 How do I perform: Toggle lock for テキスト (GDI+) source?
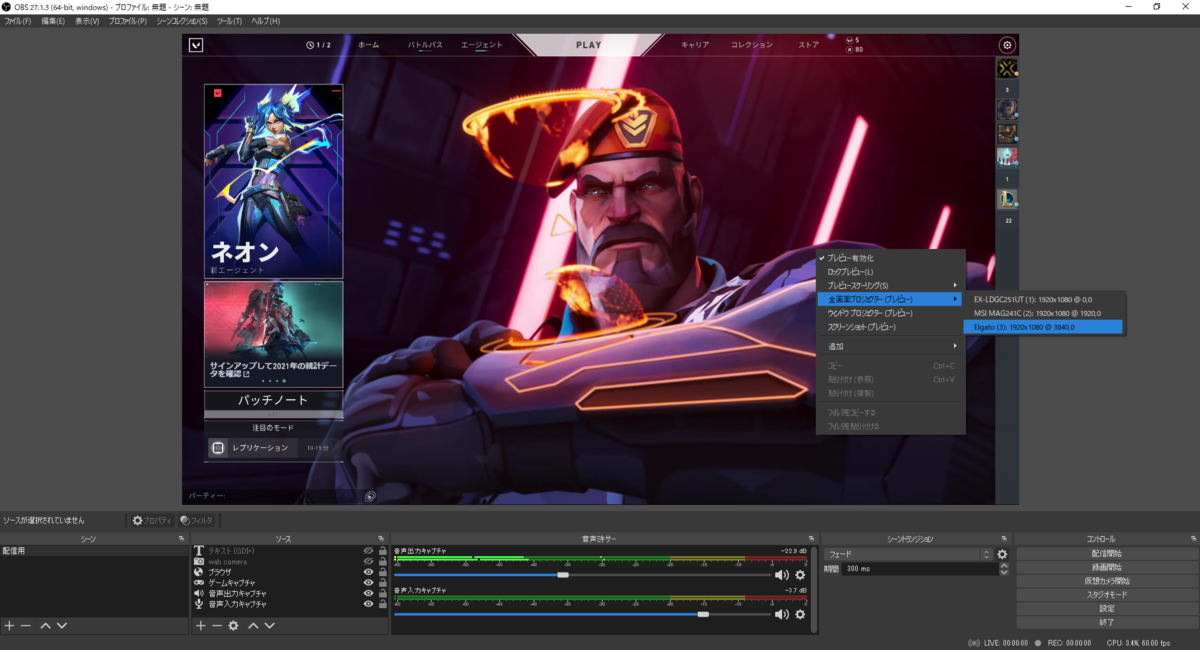[x=382, y=550]
